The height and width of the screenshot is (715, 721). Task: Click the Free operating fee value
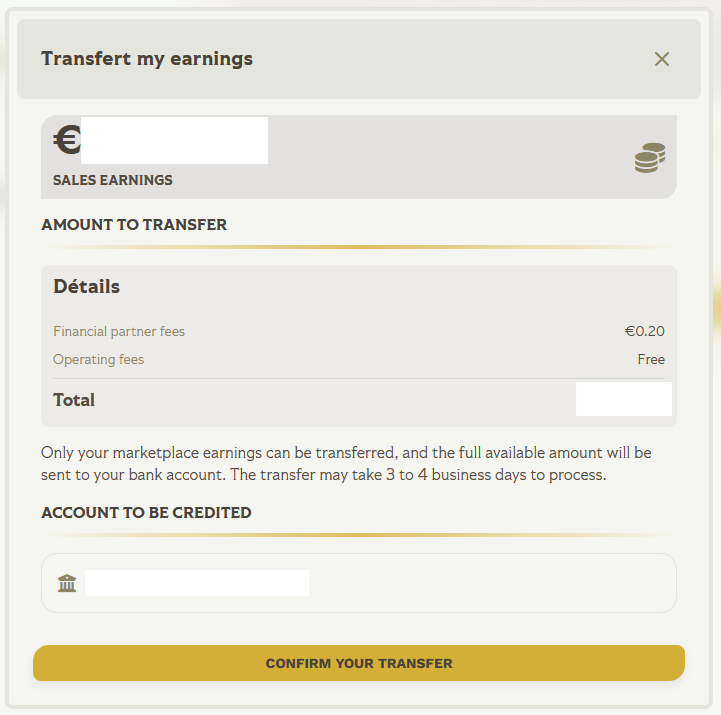651,360
